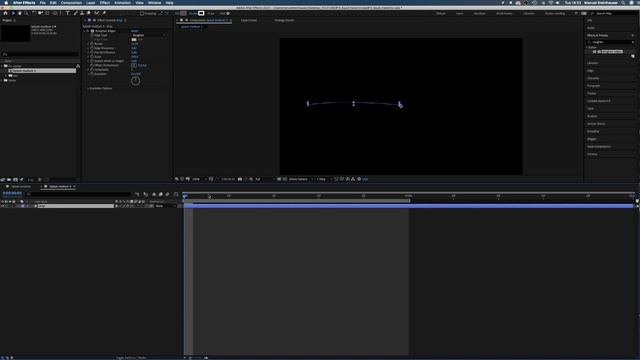Click the timeline current time indicator

pyautogui.click(x=185, y=196)
